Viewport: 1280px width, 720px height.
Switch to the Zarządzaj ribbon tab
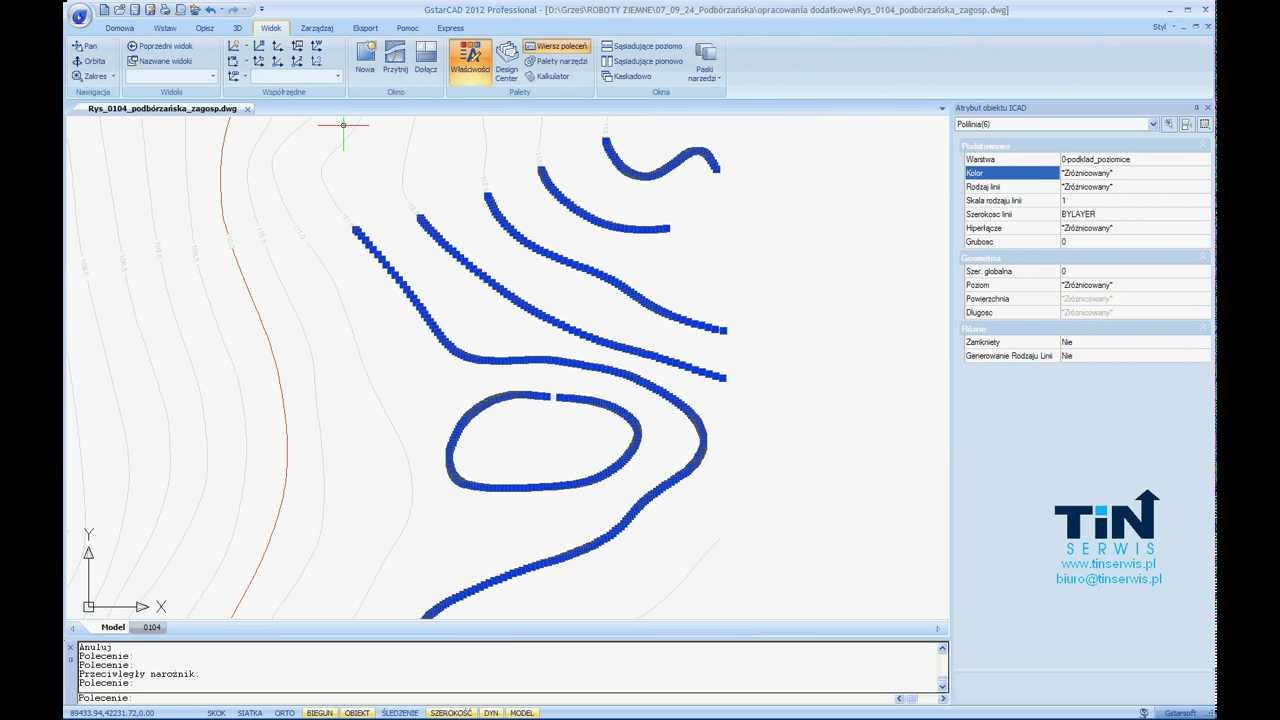click(317, 28)
